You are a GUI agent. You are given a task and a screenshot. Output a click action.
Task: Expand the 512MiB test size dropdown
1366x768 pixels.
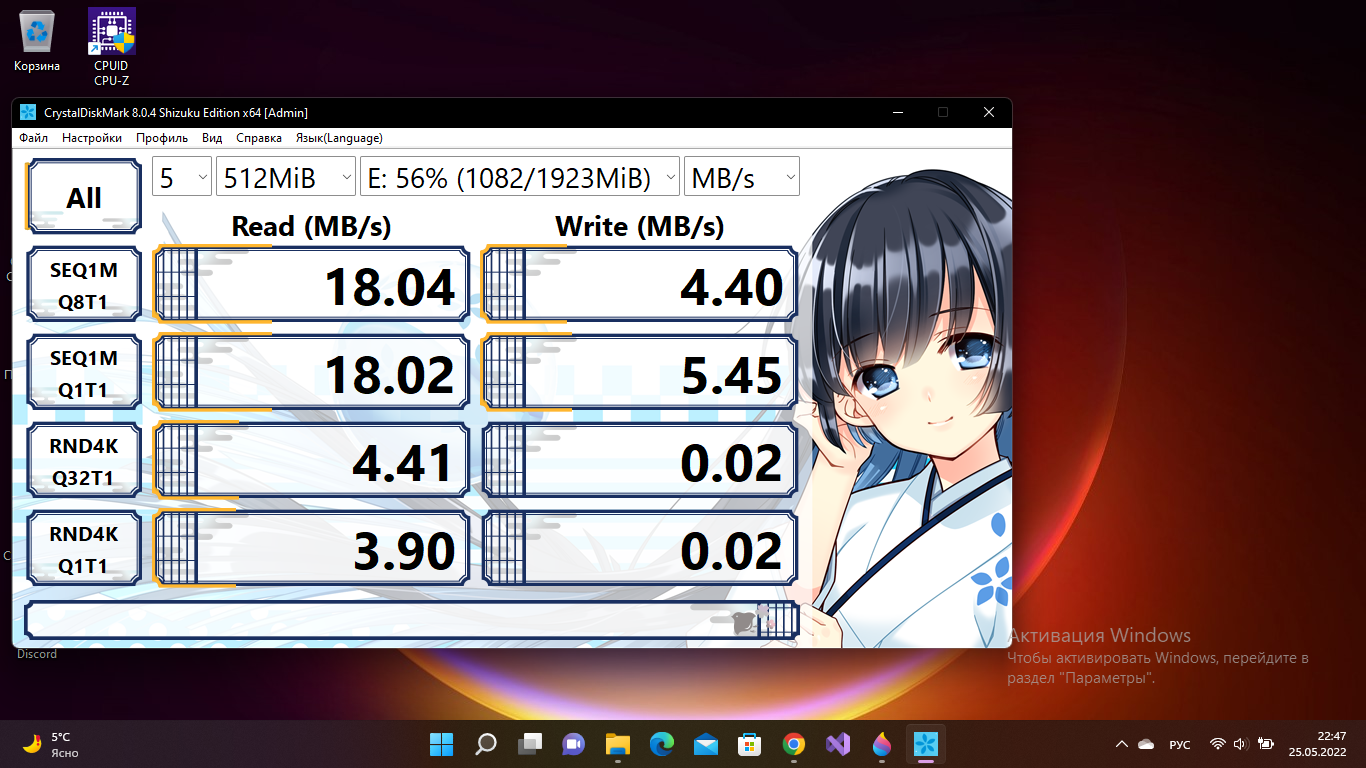(x=286, y=178)
